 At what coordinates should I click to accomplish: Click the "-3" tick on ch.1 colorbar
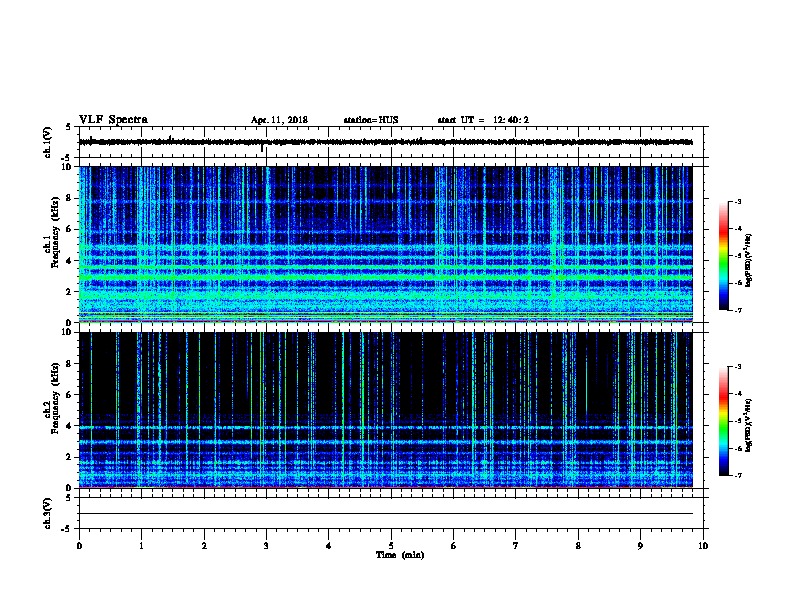tap(738, 201)
